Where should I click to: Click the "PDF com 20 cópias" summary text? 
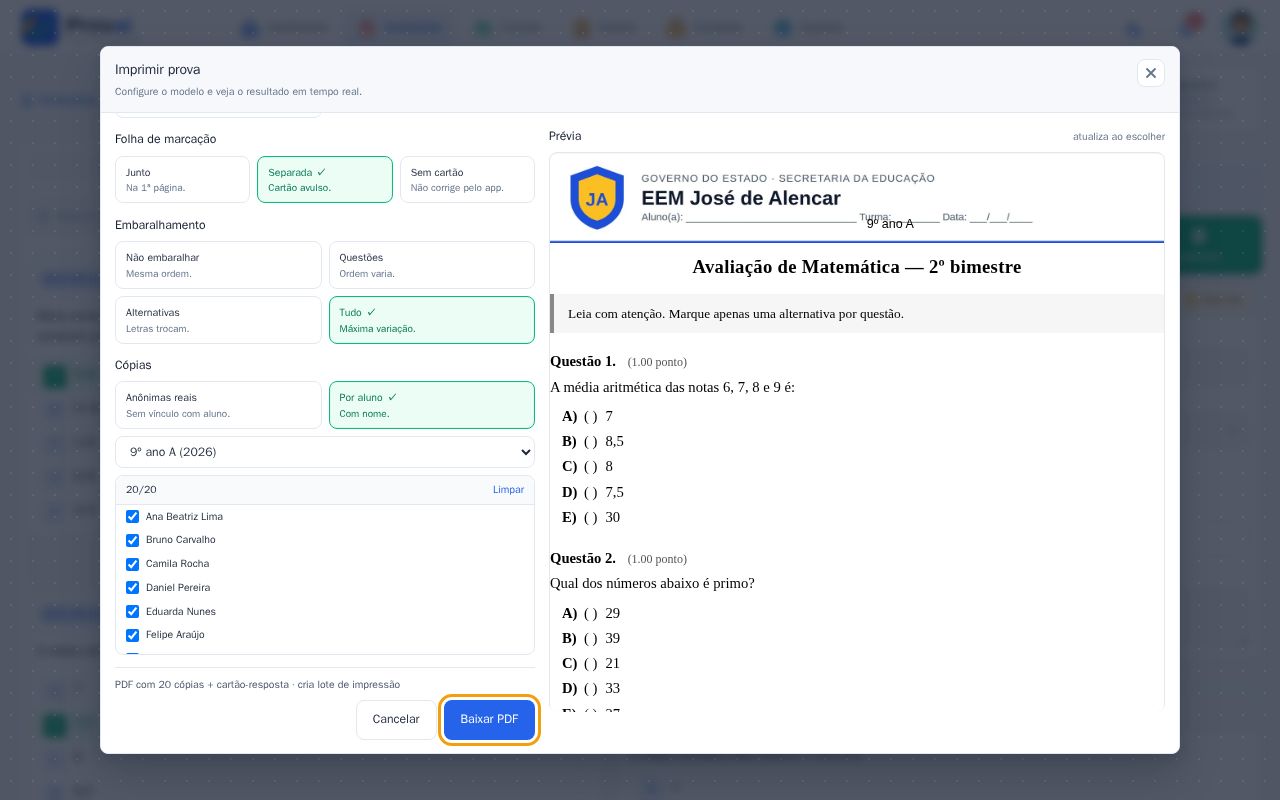pyautogui.click(x=257, y=685)
